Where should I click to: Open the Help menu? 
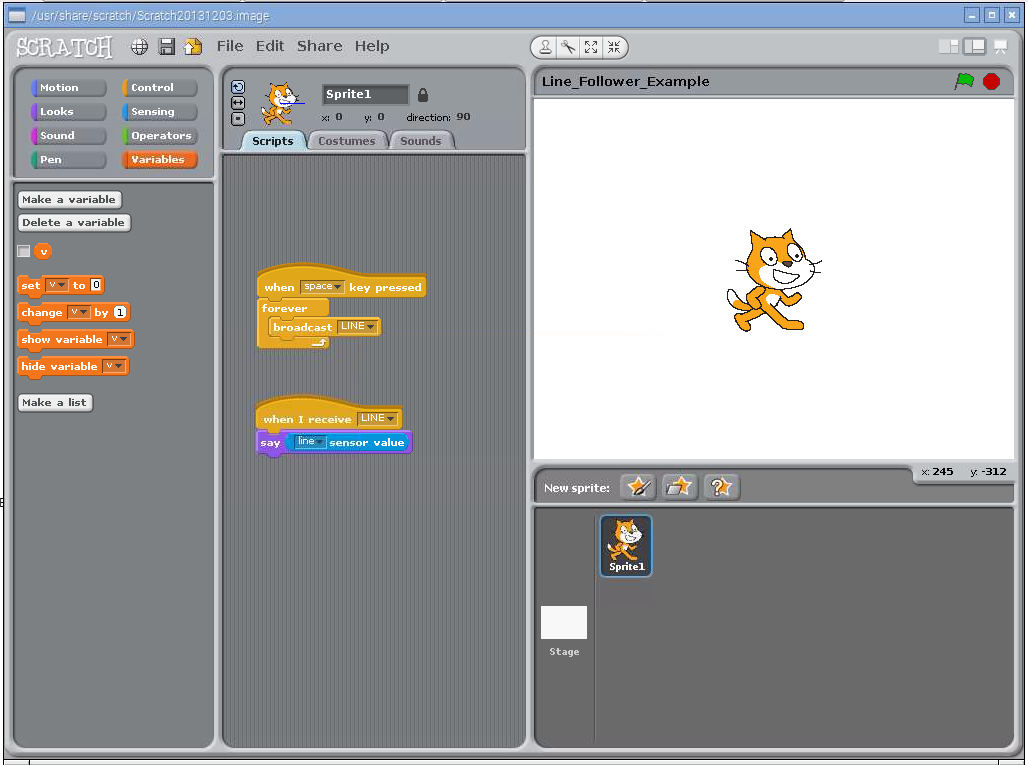tap(372, 46)
